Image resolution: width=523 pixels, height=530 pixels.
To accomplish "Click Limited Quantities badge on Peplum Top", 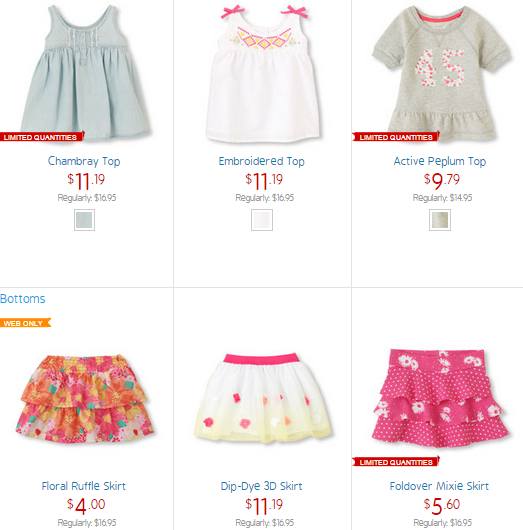I will (396, 137).
